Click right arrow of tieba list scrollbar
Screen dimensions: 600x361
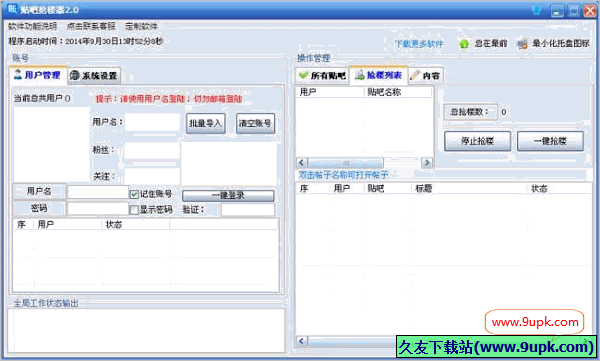pos(427,163)
